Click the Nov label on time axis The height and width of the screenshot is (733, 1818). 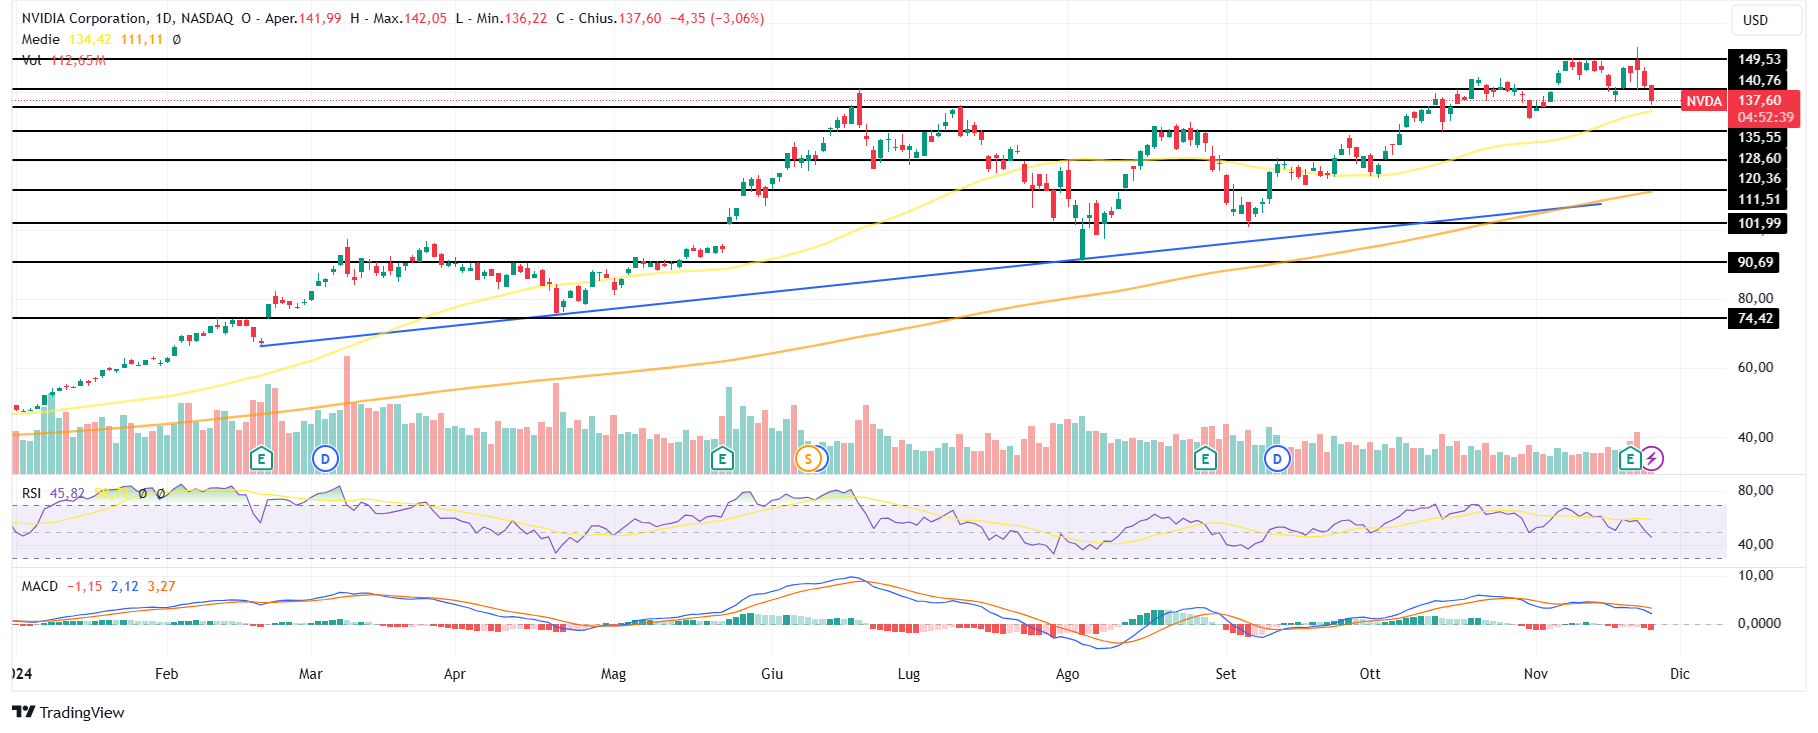pyautogui.click(x=1535, y=674)
